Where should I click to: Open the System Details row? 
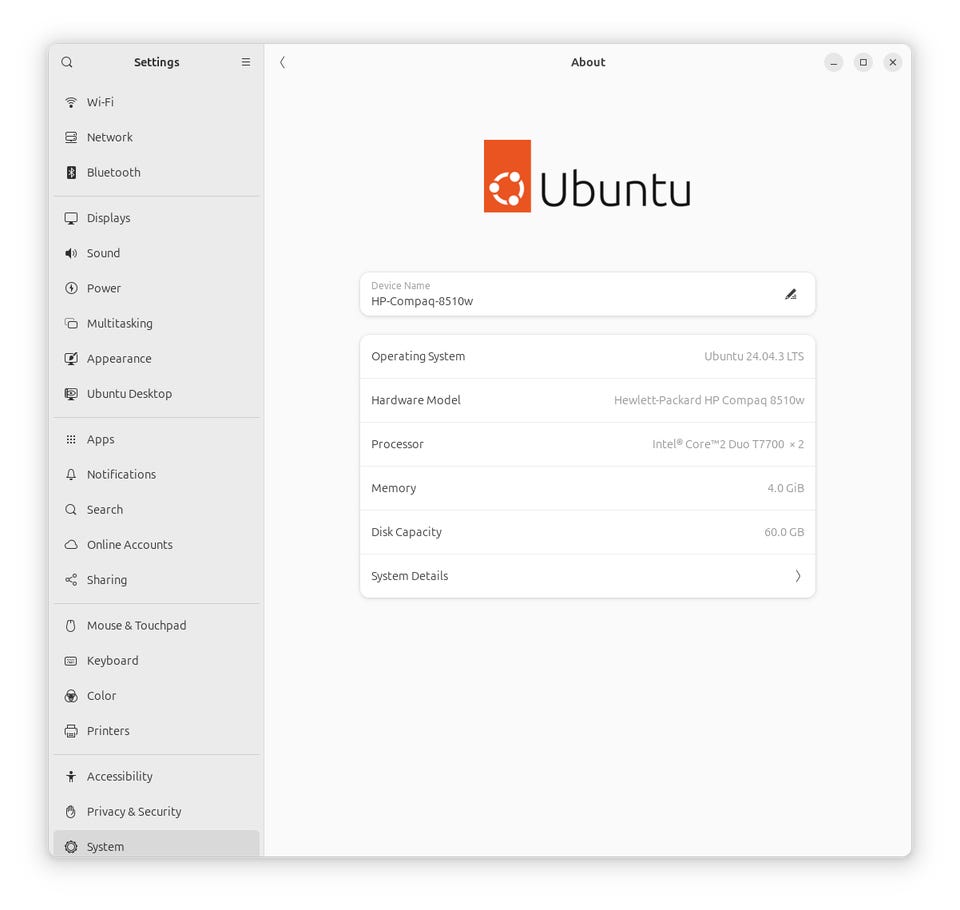[x=587, y=576]
